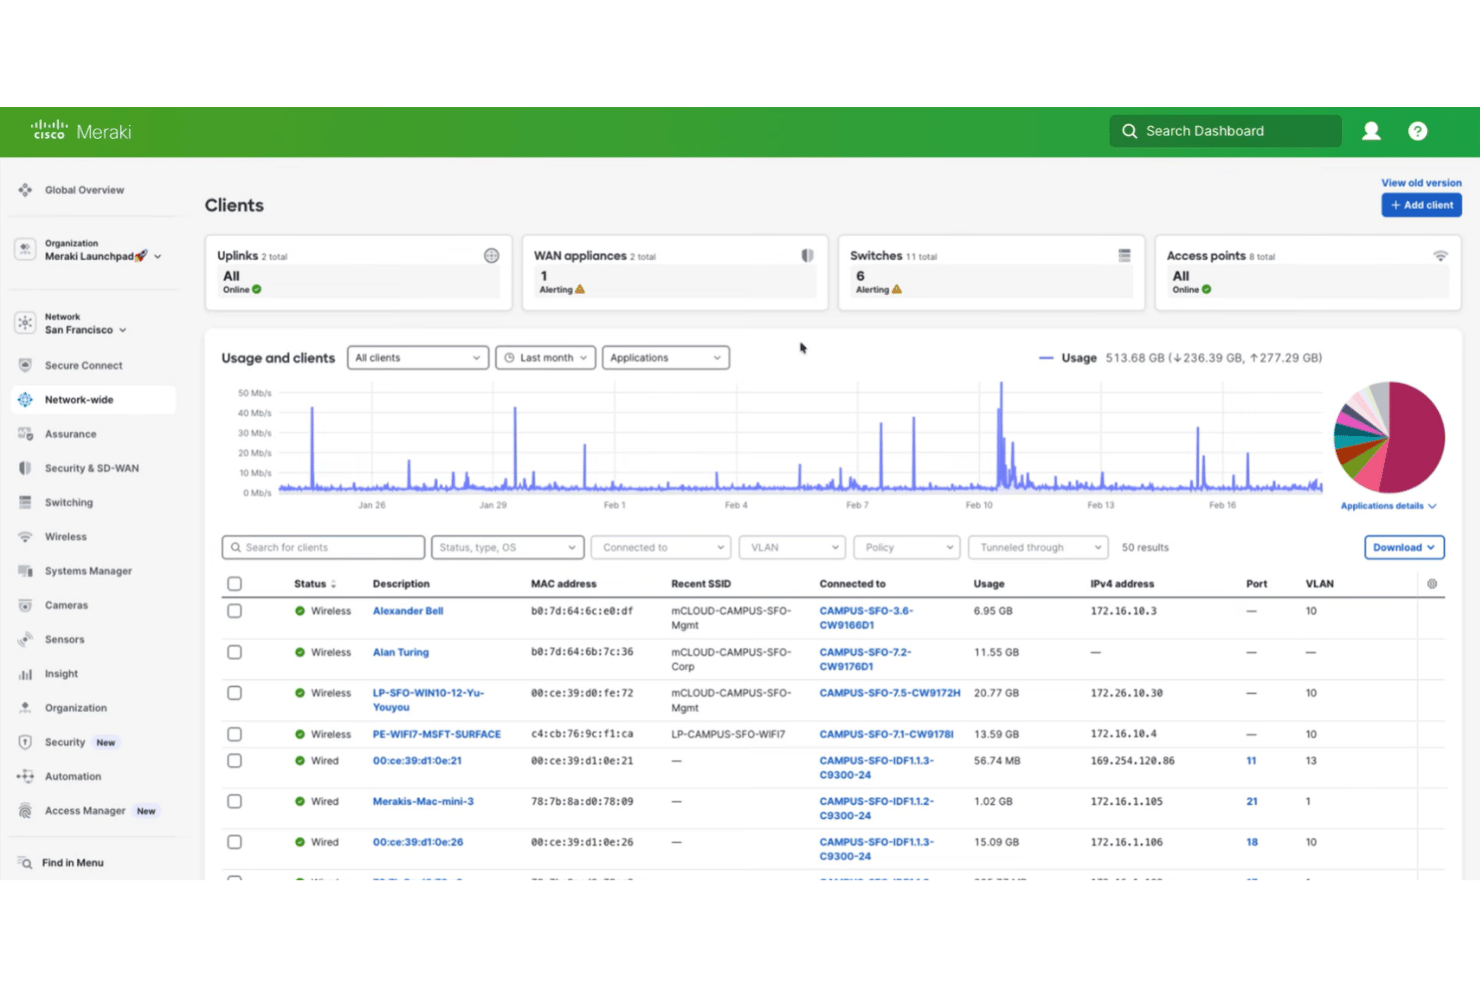Click the Organization sidebar icon
The image size is (1480, 987).
point(25,708)
